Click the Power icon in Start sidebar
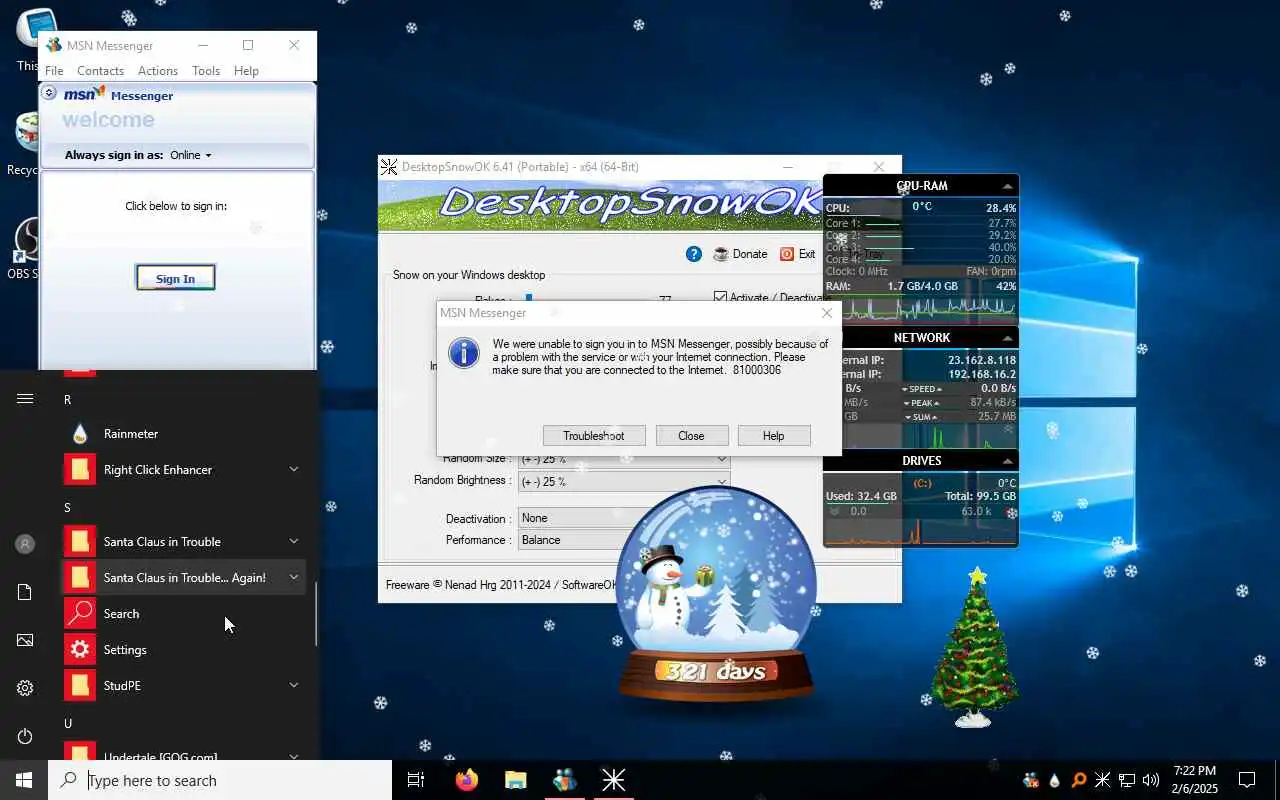The image size is (1280, 800). pyautogui.click(x=25, y=736)
